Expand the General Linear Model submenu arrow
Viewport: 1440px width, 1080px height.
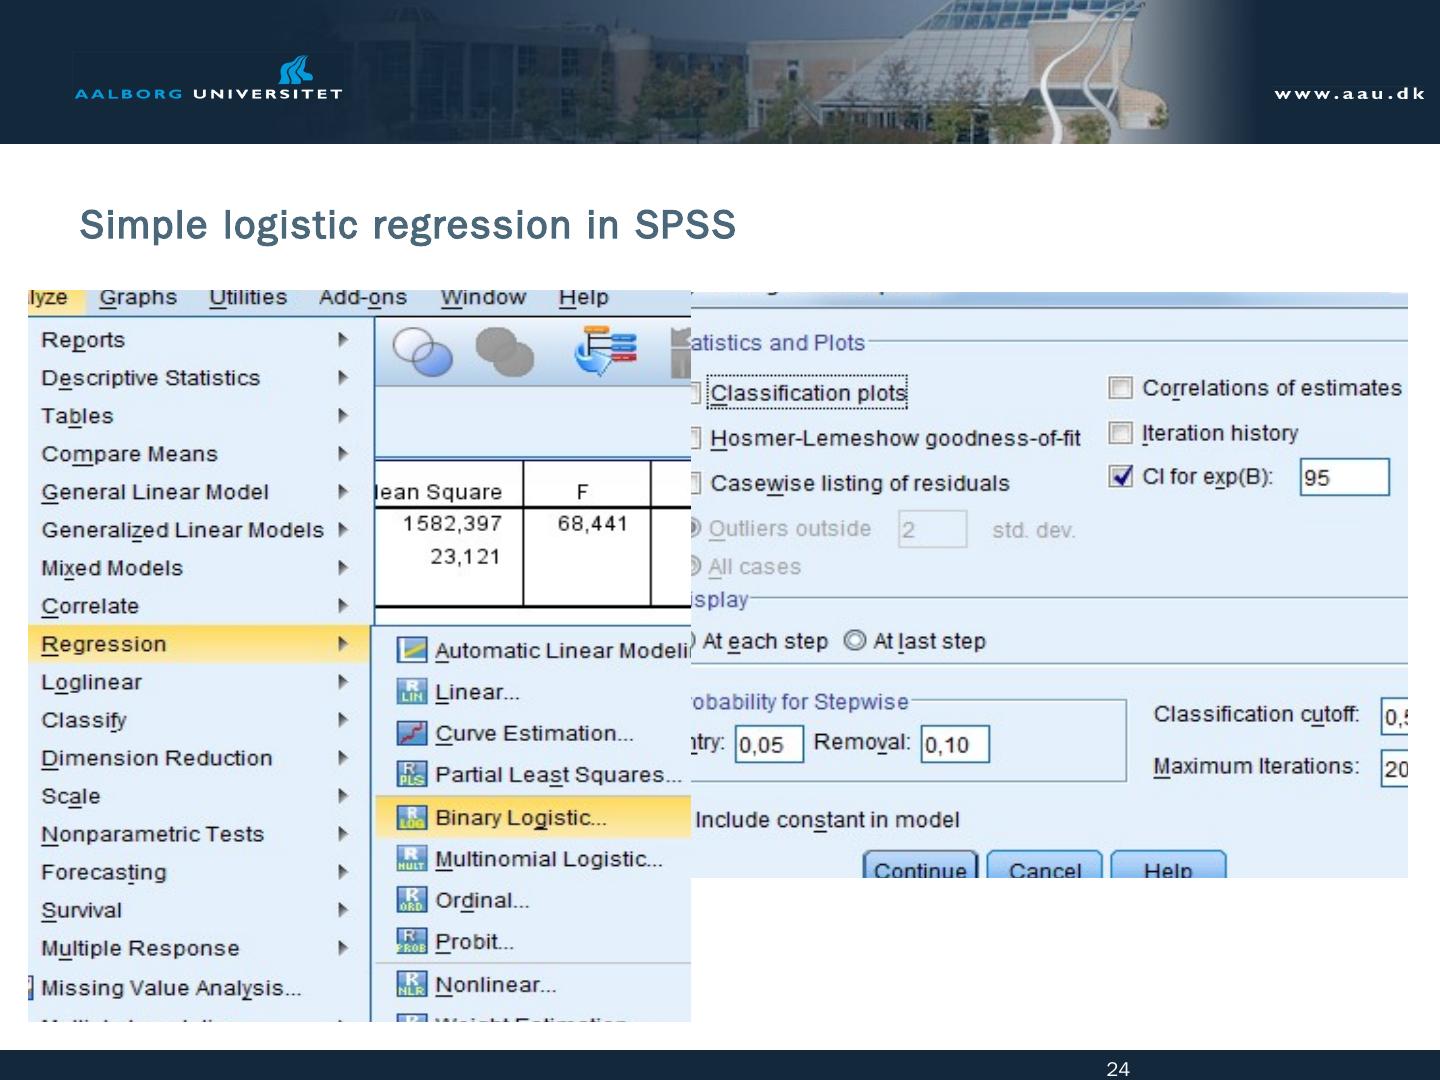coord(343,492)
